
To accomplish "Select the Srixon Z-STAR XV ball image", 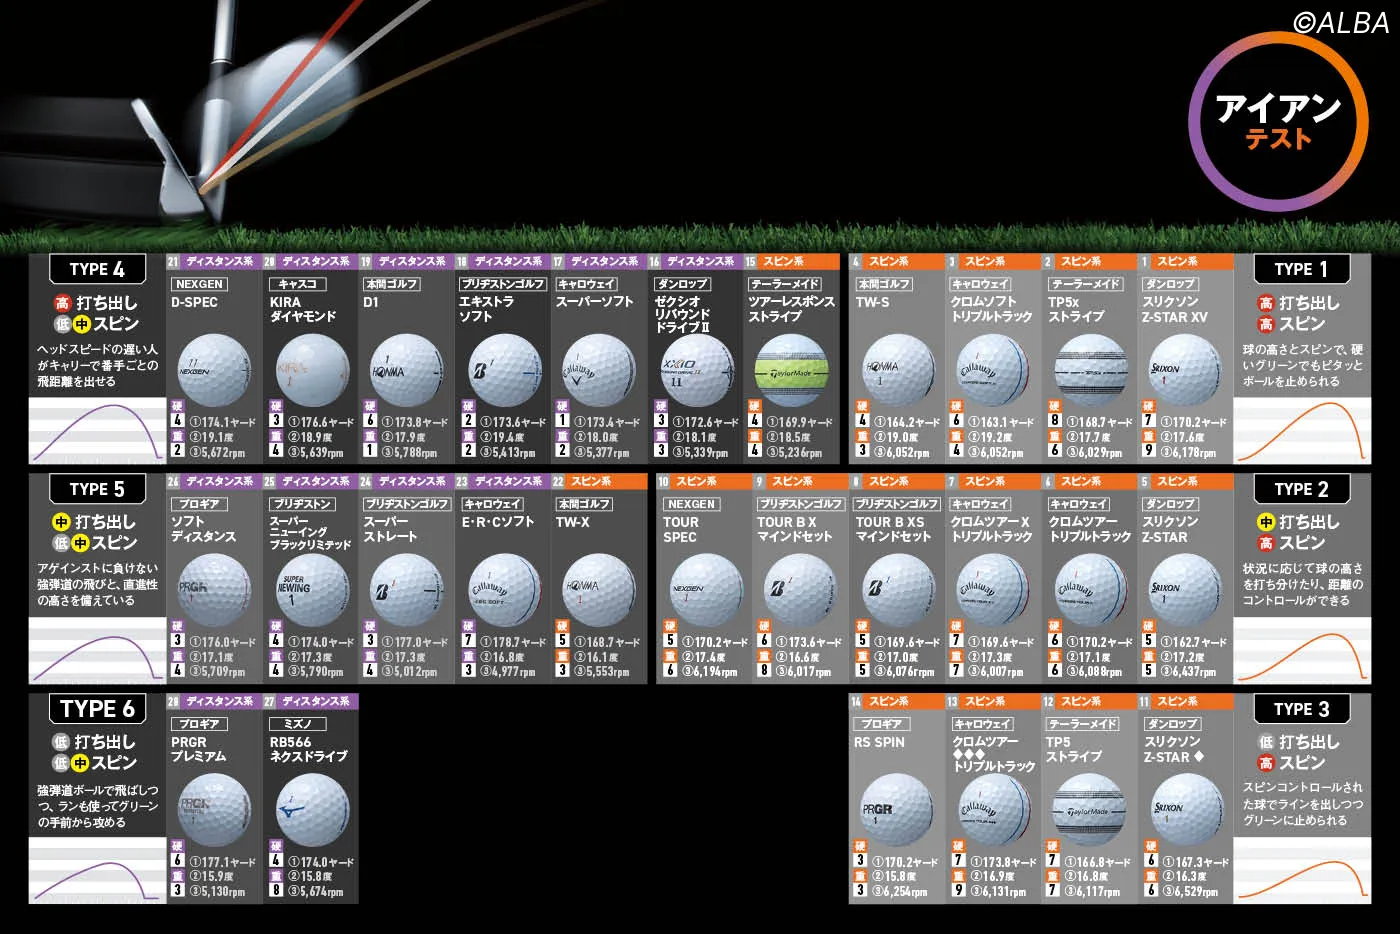I will point(1184,369).
